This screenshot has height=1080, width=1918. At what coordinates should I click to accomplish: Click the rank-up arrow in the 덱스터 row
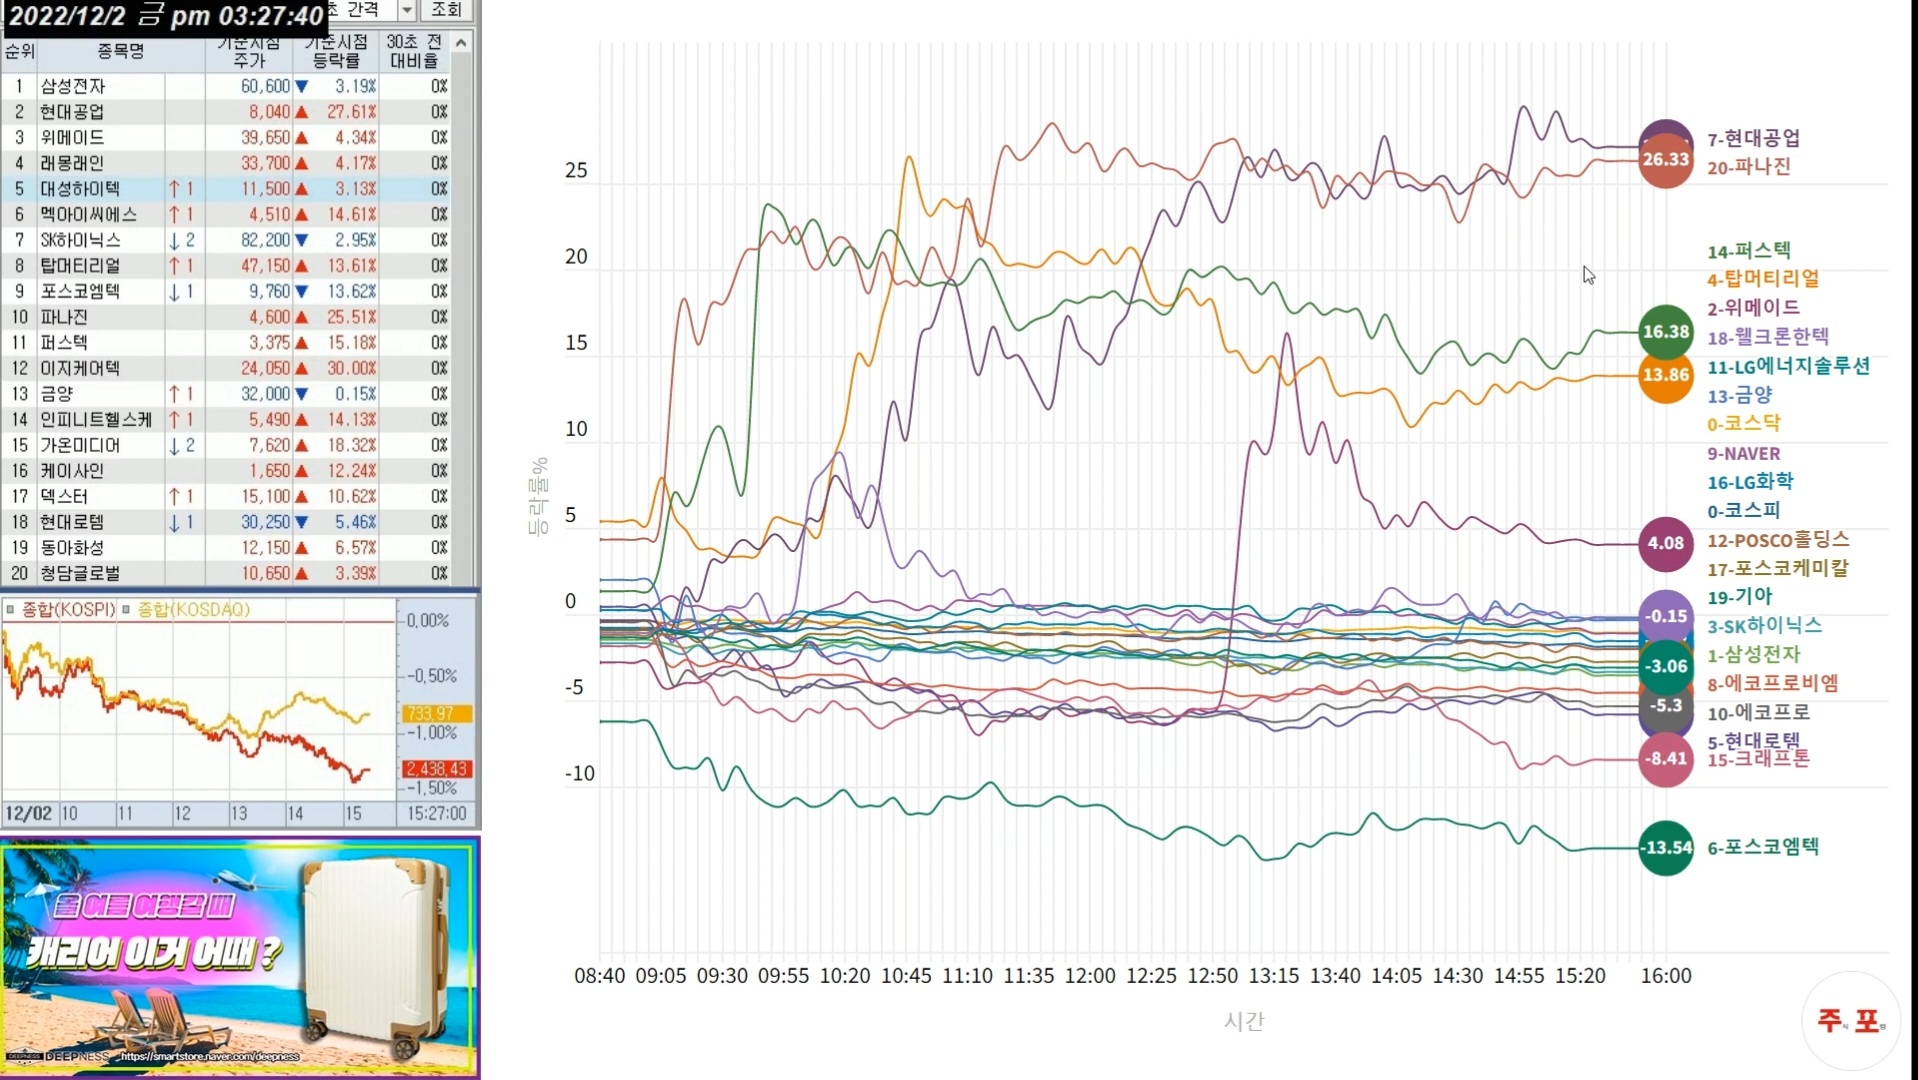point(175,496)
